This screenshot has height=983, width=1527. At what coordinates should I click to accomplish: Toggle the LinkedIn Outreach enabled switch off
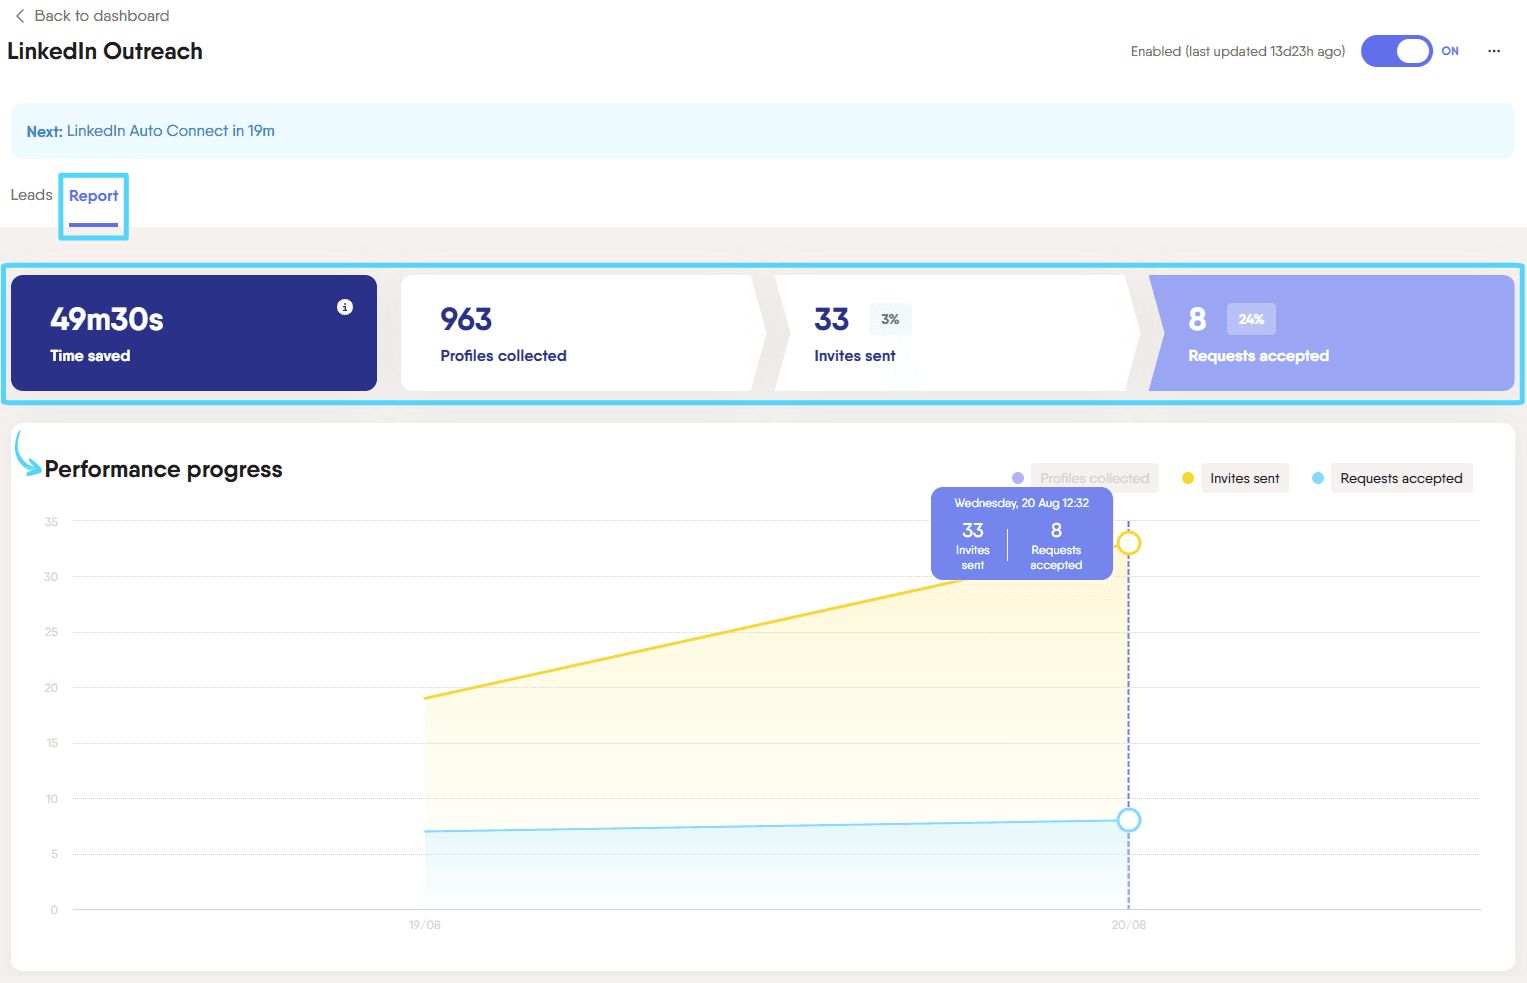(1397, 51)
